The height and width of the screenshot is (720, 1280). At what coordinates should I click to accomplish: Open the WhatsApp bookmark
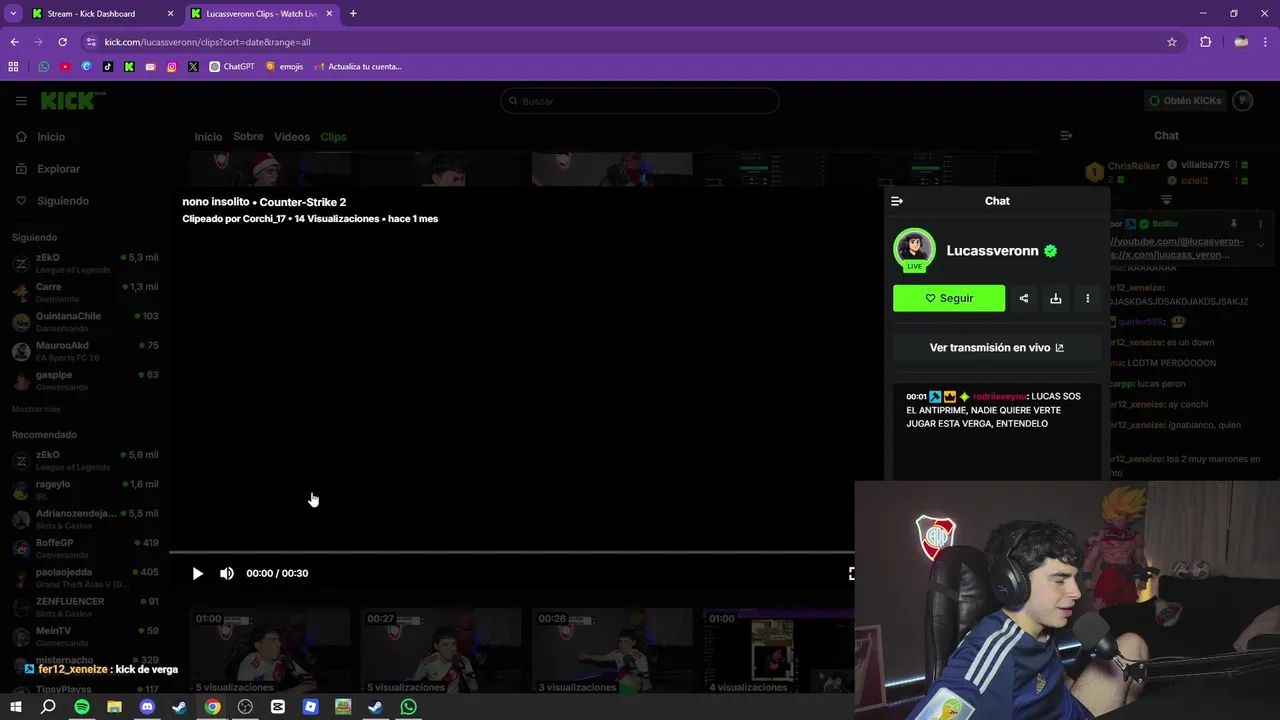(x=43, y=67)
